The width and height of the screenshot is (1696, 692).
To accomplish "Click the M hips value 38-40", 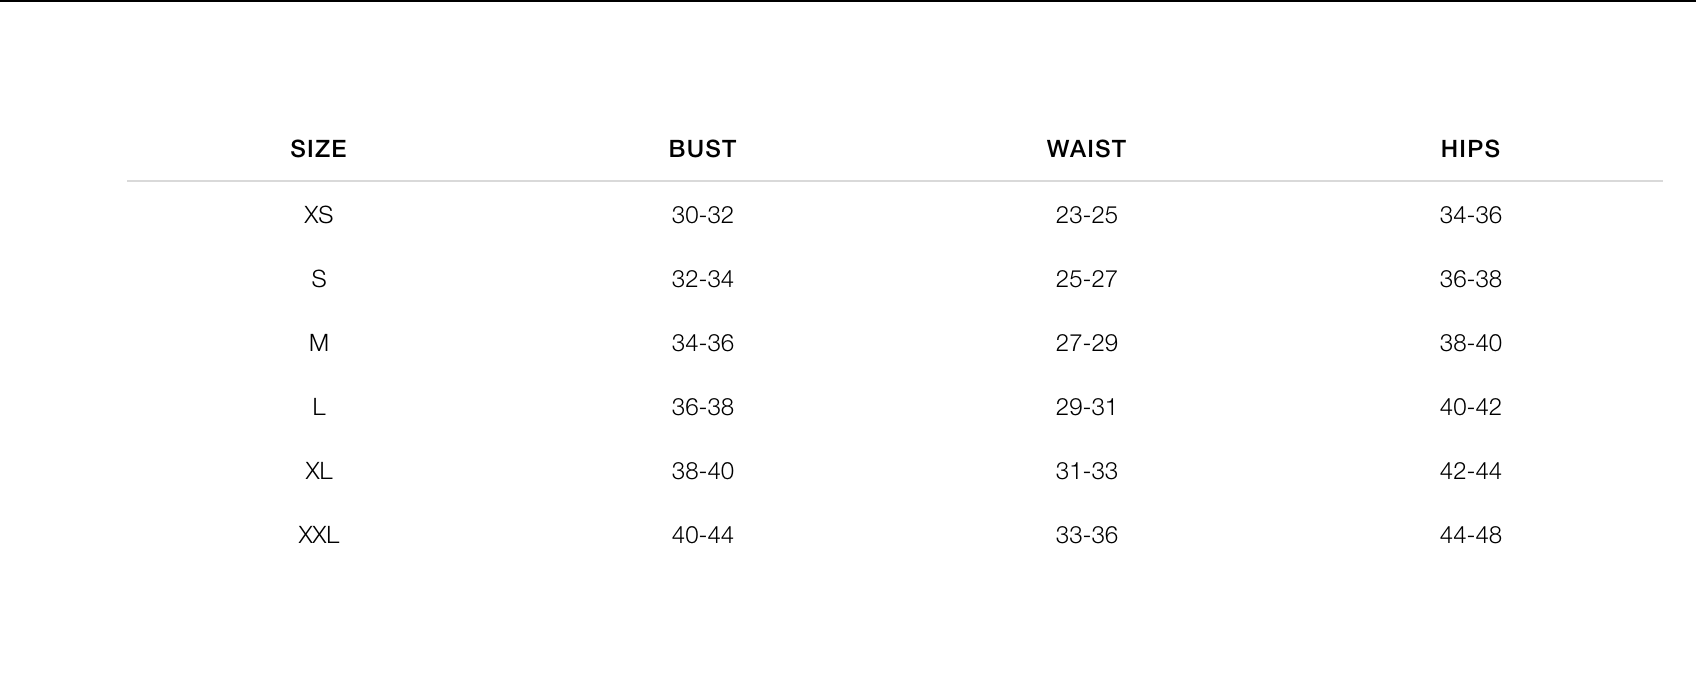I will tap(1470, 343).
